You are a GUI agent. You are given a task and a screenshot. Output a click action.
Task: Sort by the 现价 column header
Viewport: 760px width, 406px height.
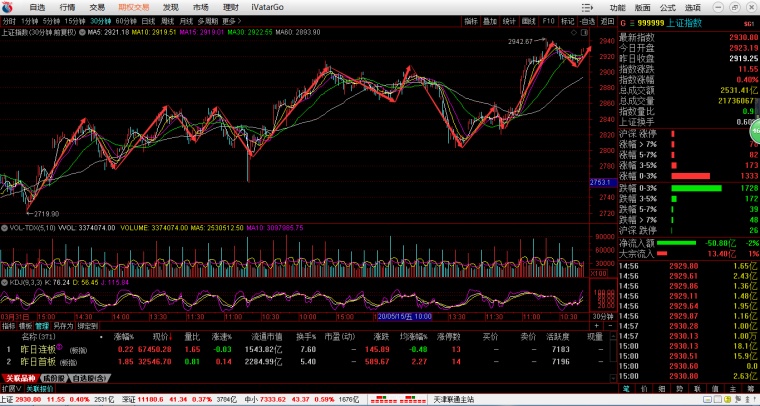[162, 337]
